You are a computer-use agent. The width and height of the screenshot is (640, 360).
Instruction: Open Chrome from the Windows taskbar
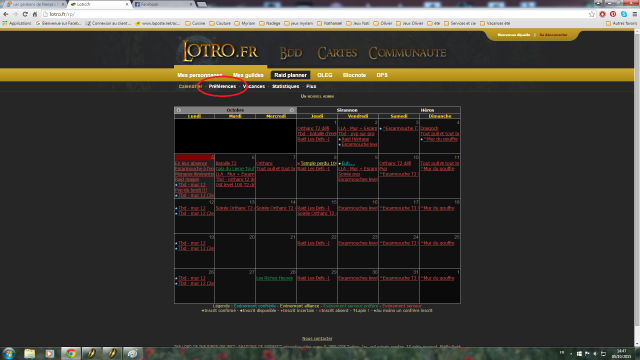71,353
